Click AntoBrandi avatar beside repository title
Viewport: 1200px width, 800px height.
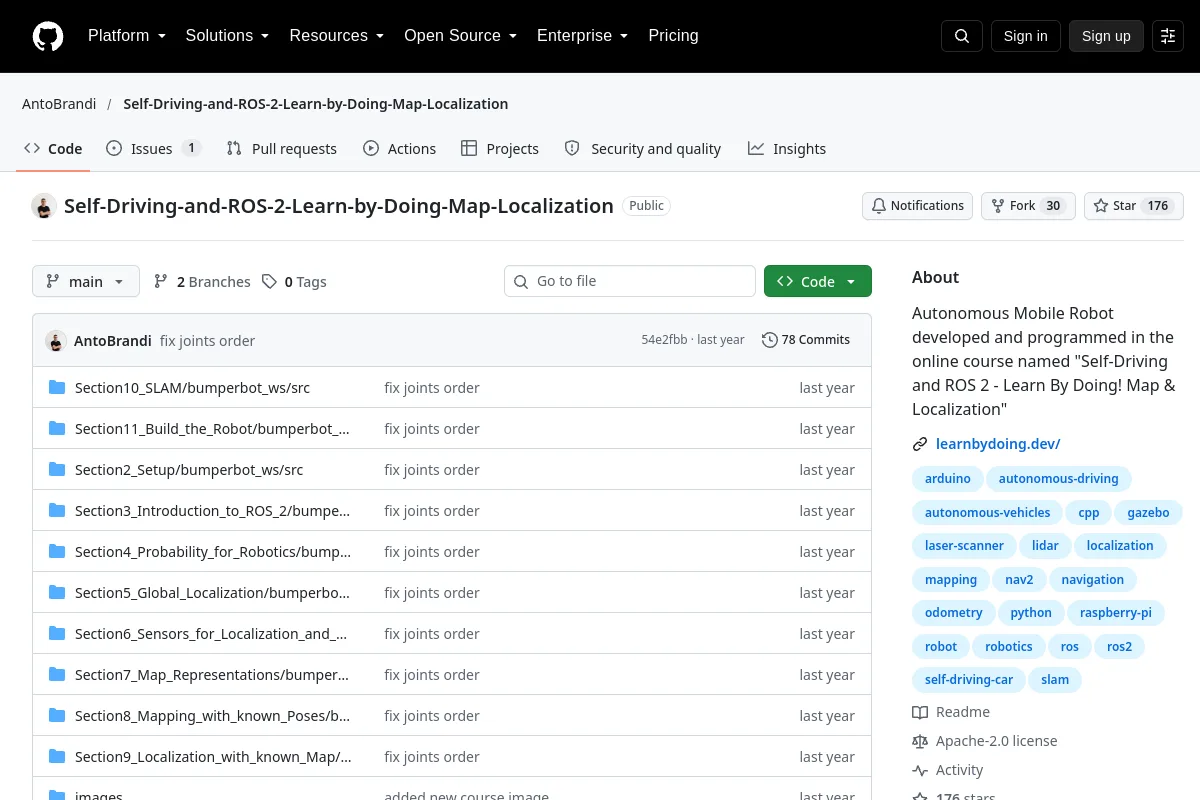pyautogui.click(x=44, y=206)
